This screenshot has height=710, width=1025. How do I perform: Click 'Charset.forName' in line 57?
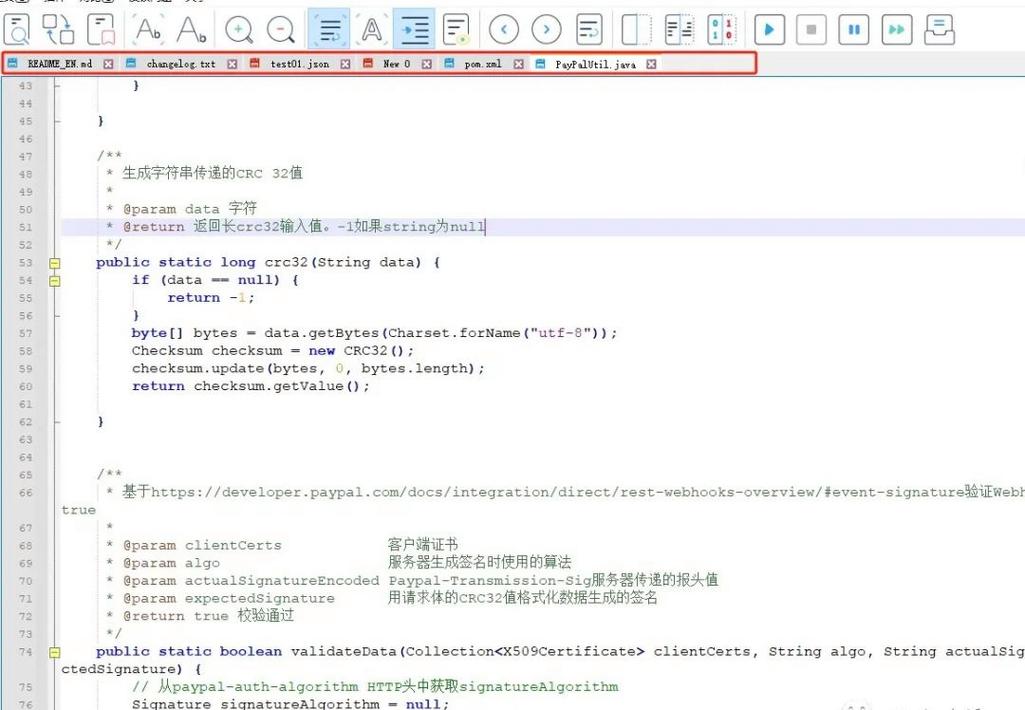454,333
